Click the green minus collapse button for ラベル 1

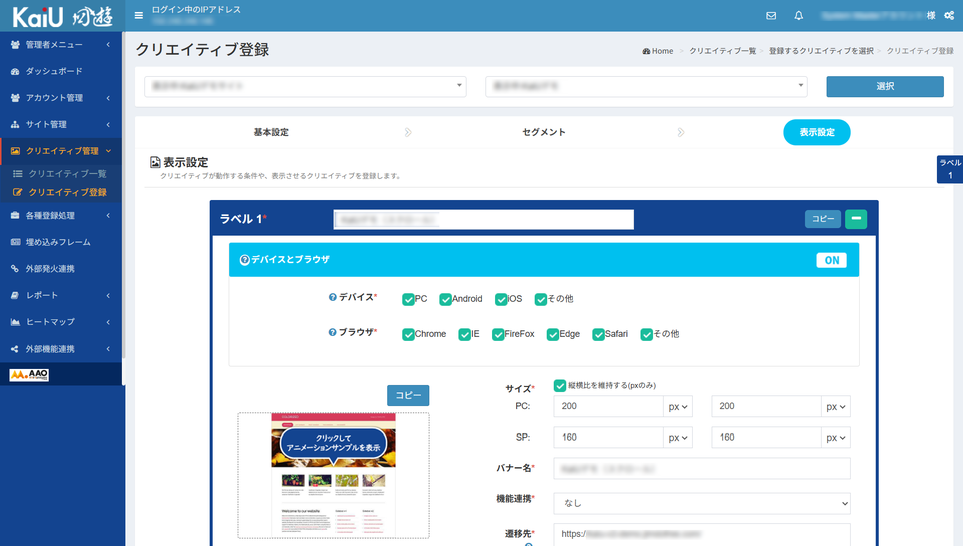pyautogui.click(x=856, y=219)
